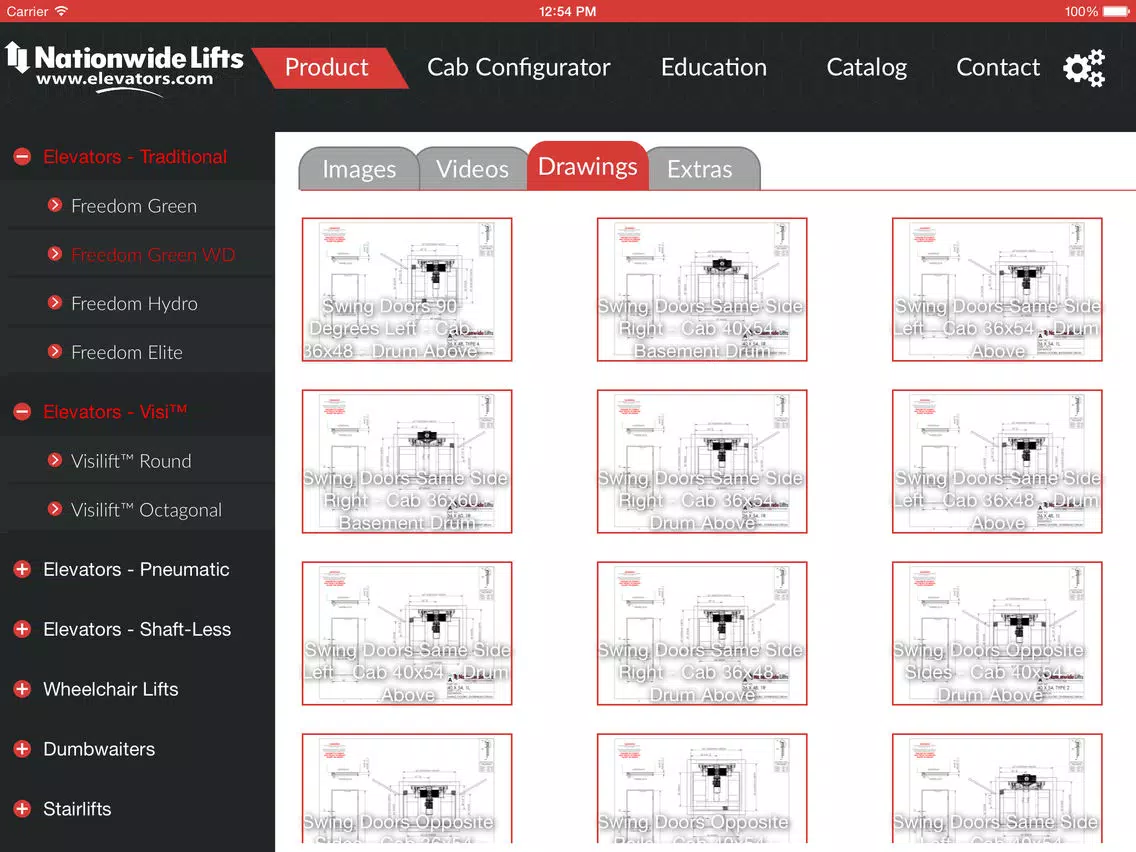This screenshot has width=1136, height=852.
Task: Expand Elevators - Pneumatic plus icon
Action: click(x=22, y=569)
